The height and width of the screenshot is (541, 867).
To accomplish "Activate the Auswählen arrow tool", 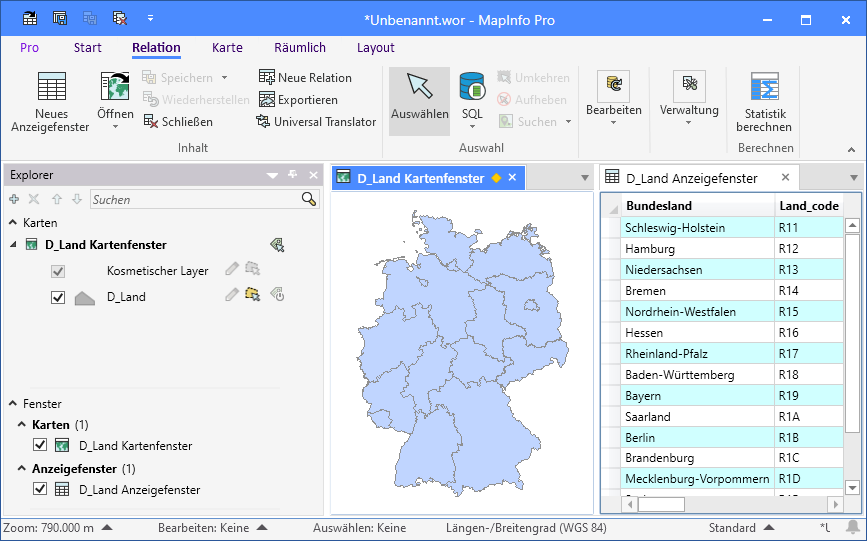I will (419, 101).
